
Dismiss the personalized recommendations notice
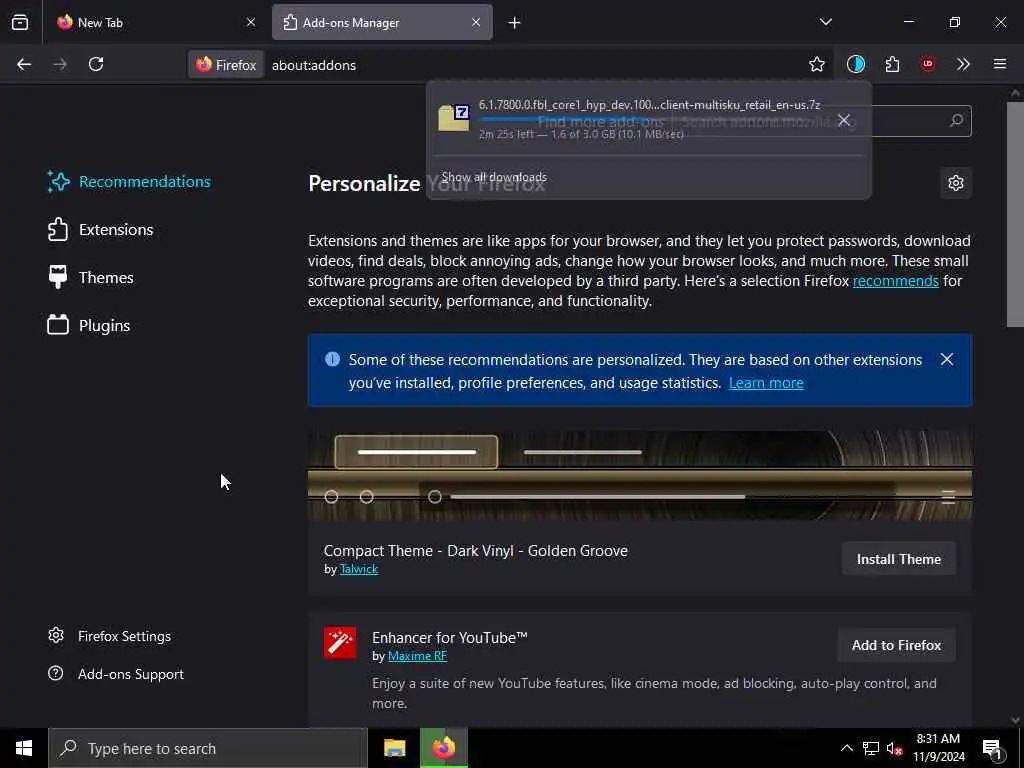947,359
